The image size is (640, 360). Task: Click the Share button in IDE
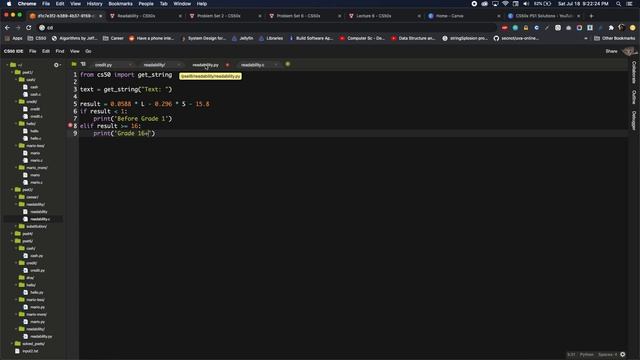click(611, 51)
